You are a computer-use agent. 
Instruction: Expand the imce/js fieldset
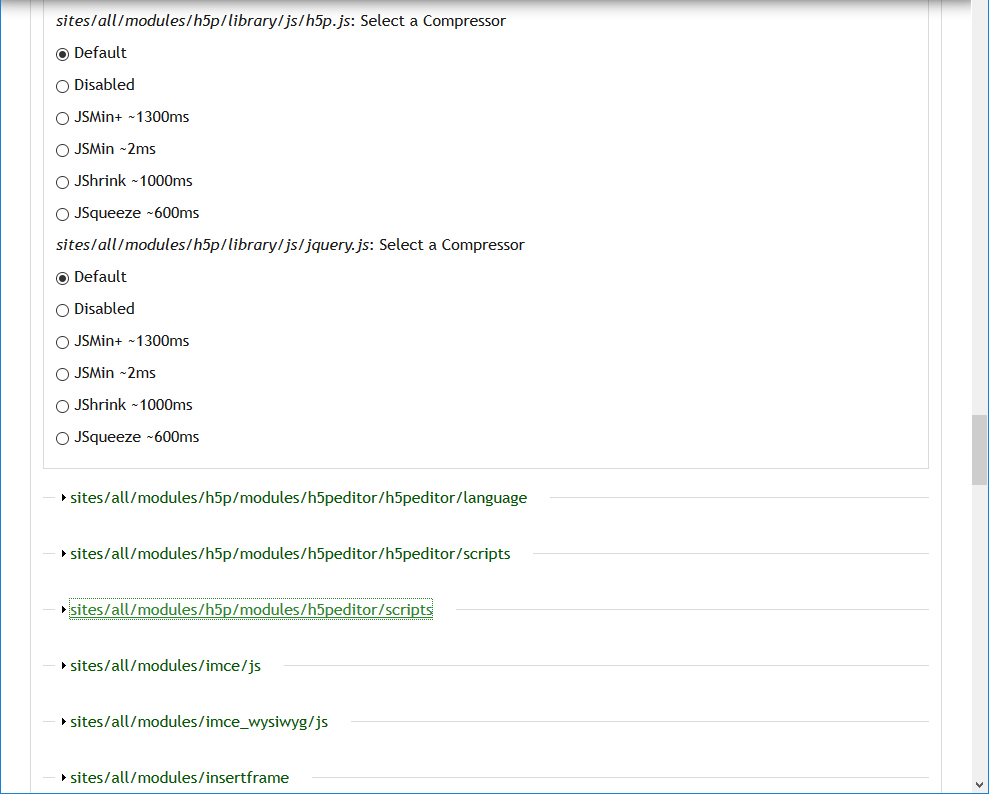tap(165, 665)
